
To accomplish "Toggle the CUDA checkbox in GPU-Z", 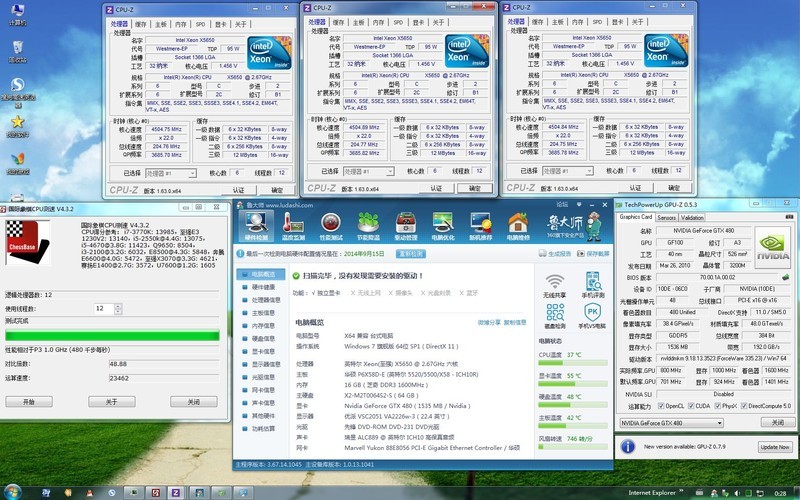I will click(x=691, y=406).
